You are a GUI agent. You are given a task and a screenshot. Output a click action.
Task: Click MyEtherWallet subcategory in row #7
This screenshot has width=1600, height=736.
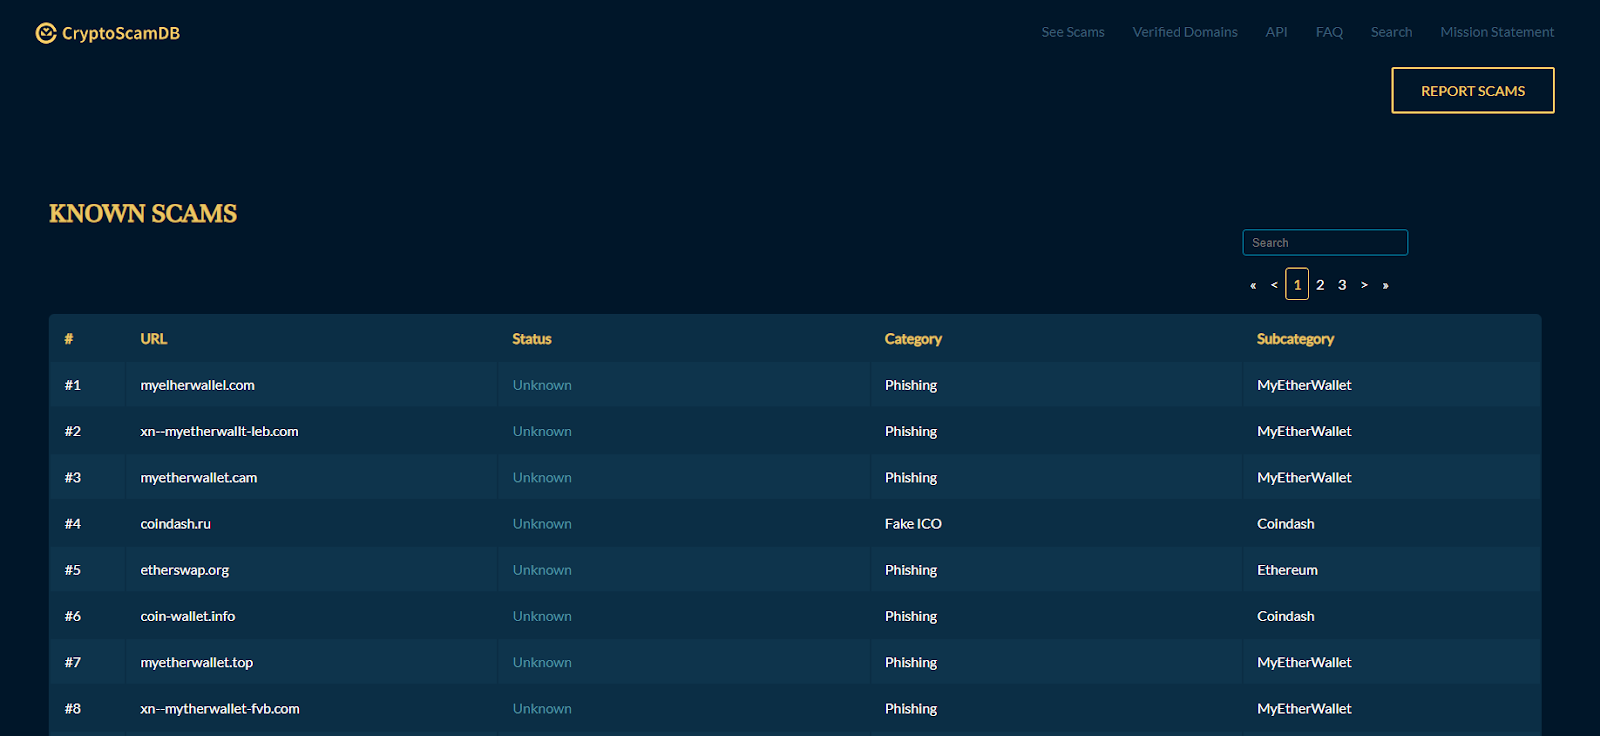(1304, 662)
